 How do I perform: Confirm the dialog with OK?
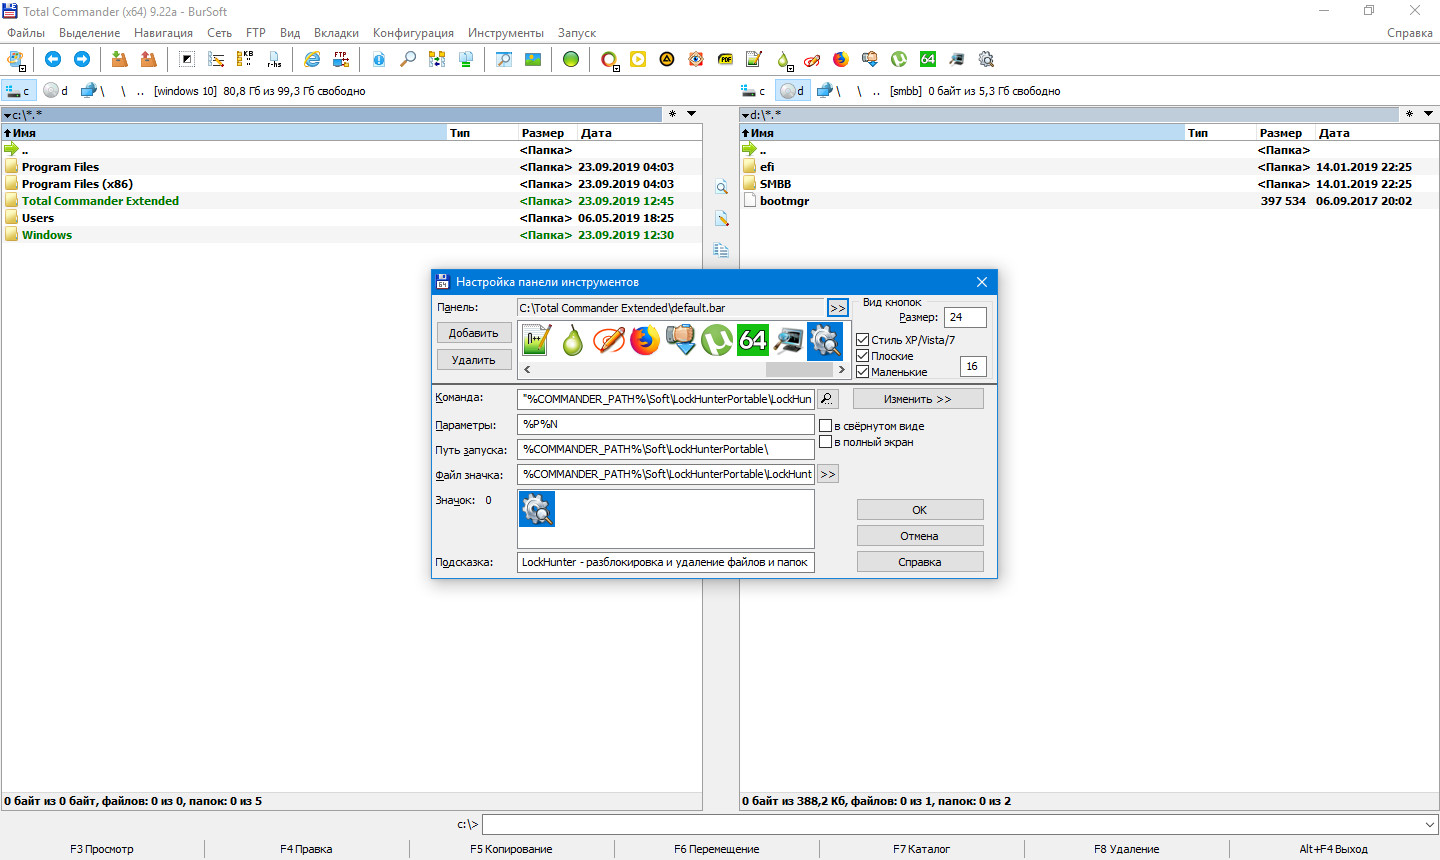point(920,510)
